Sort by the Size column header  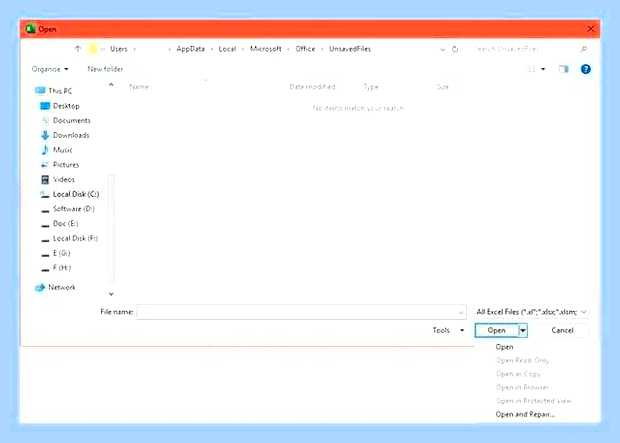(443, 87)
